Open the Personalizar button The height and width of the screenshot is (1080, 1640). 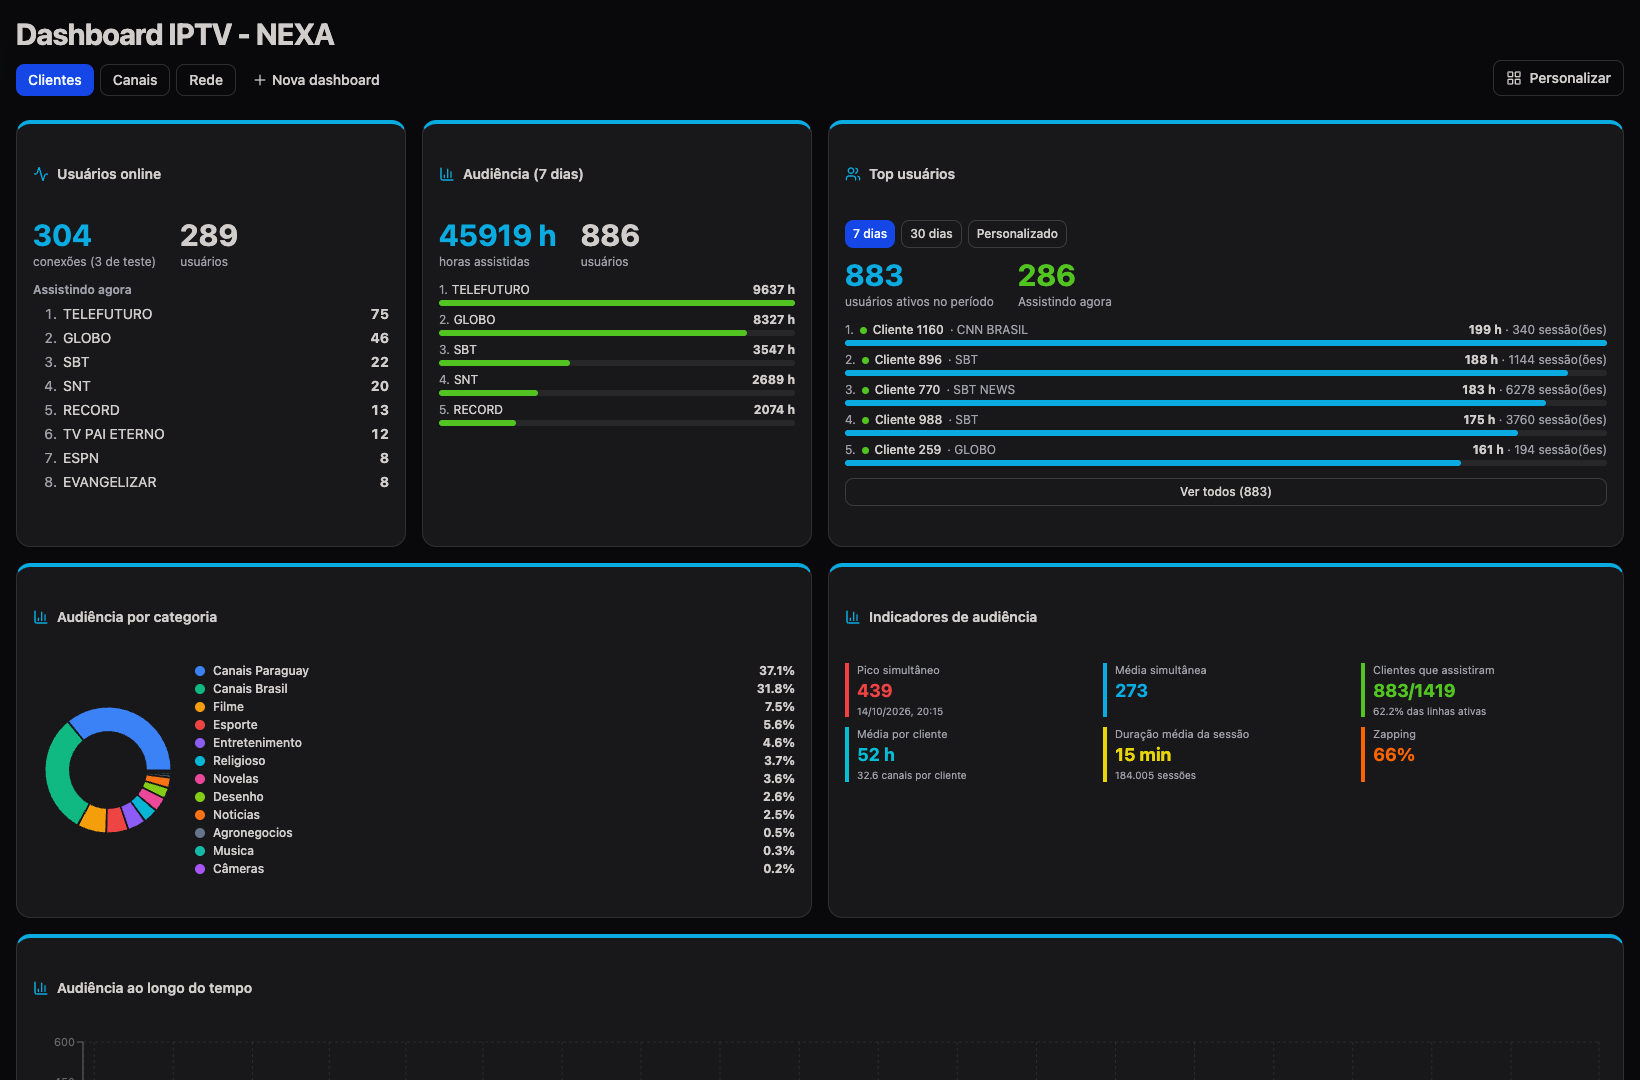[1558, 78]
